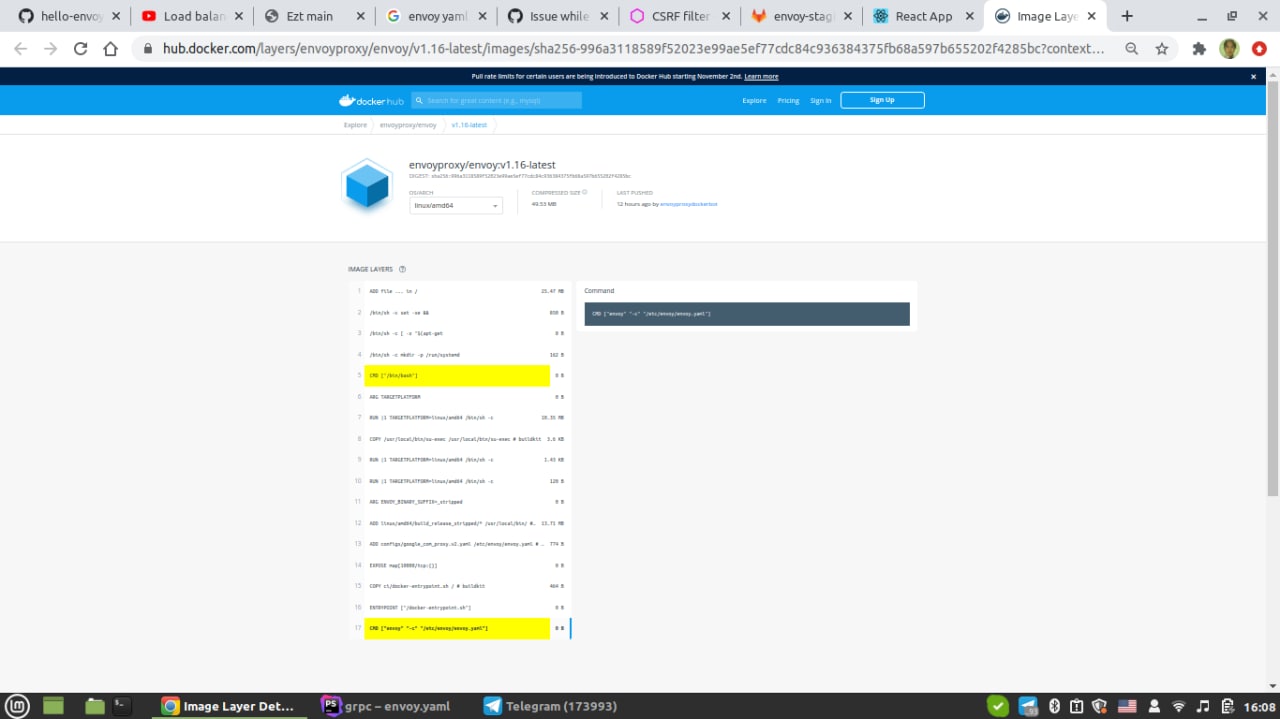Open Telegram (173993) taskbar window

[550, 706]
